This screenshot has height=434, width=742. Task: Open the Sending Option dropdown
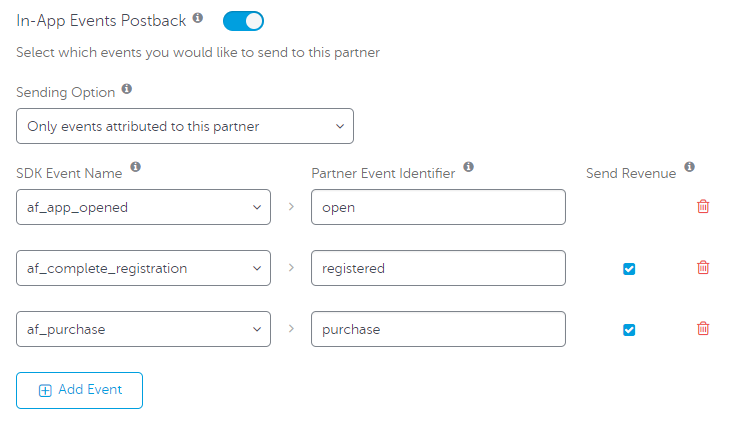[185, 127]
